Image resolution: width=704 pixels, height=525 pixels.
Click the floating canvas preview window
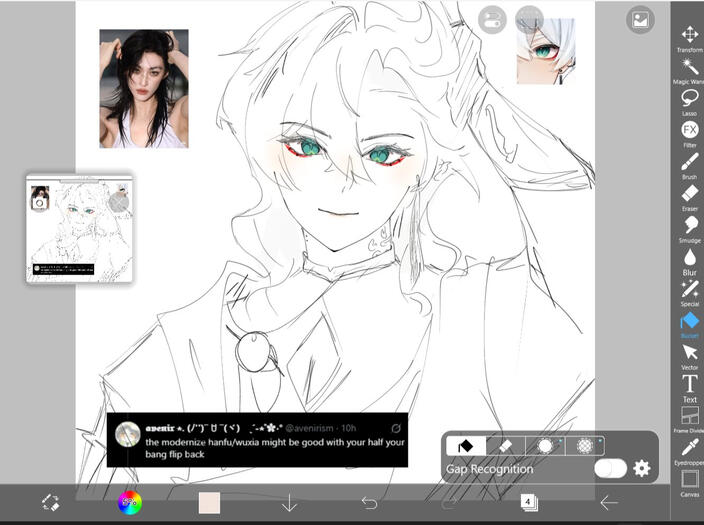pos(79,229)
